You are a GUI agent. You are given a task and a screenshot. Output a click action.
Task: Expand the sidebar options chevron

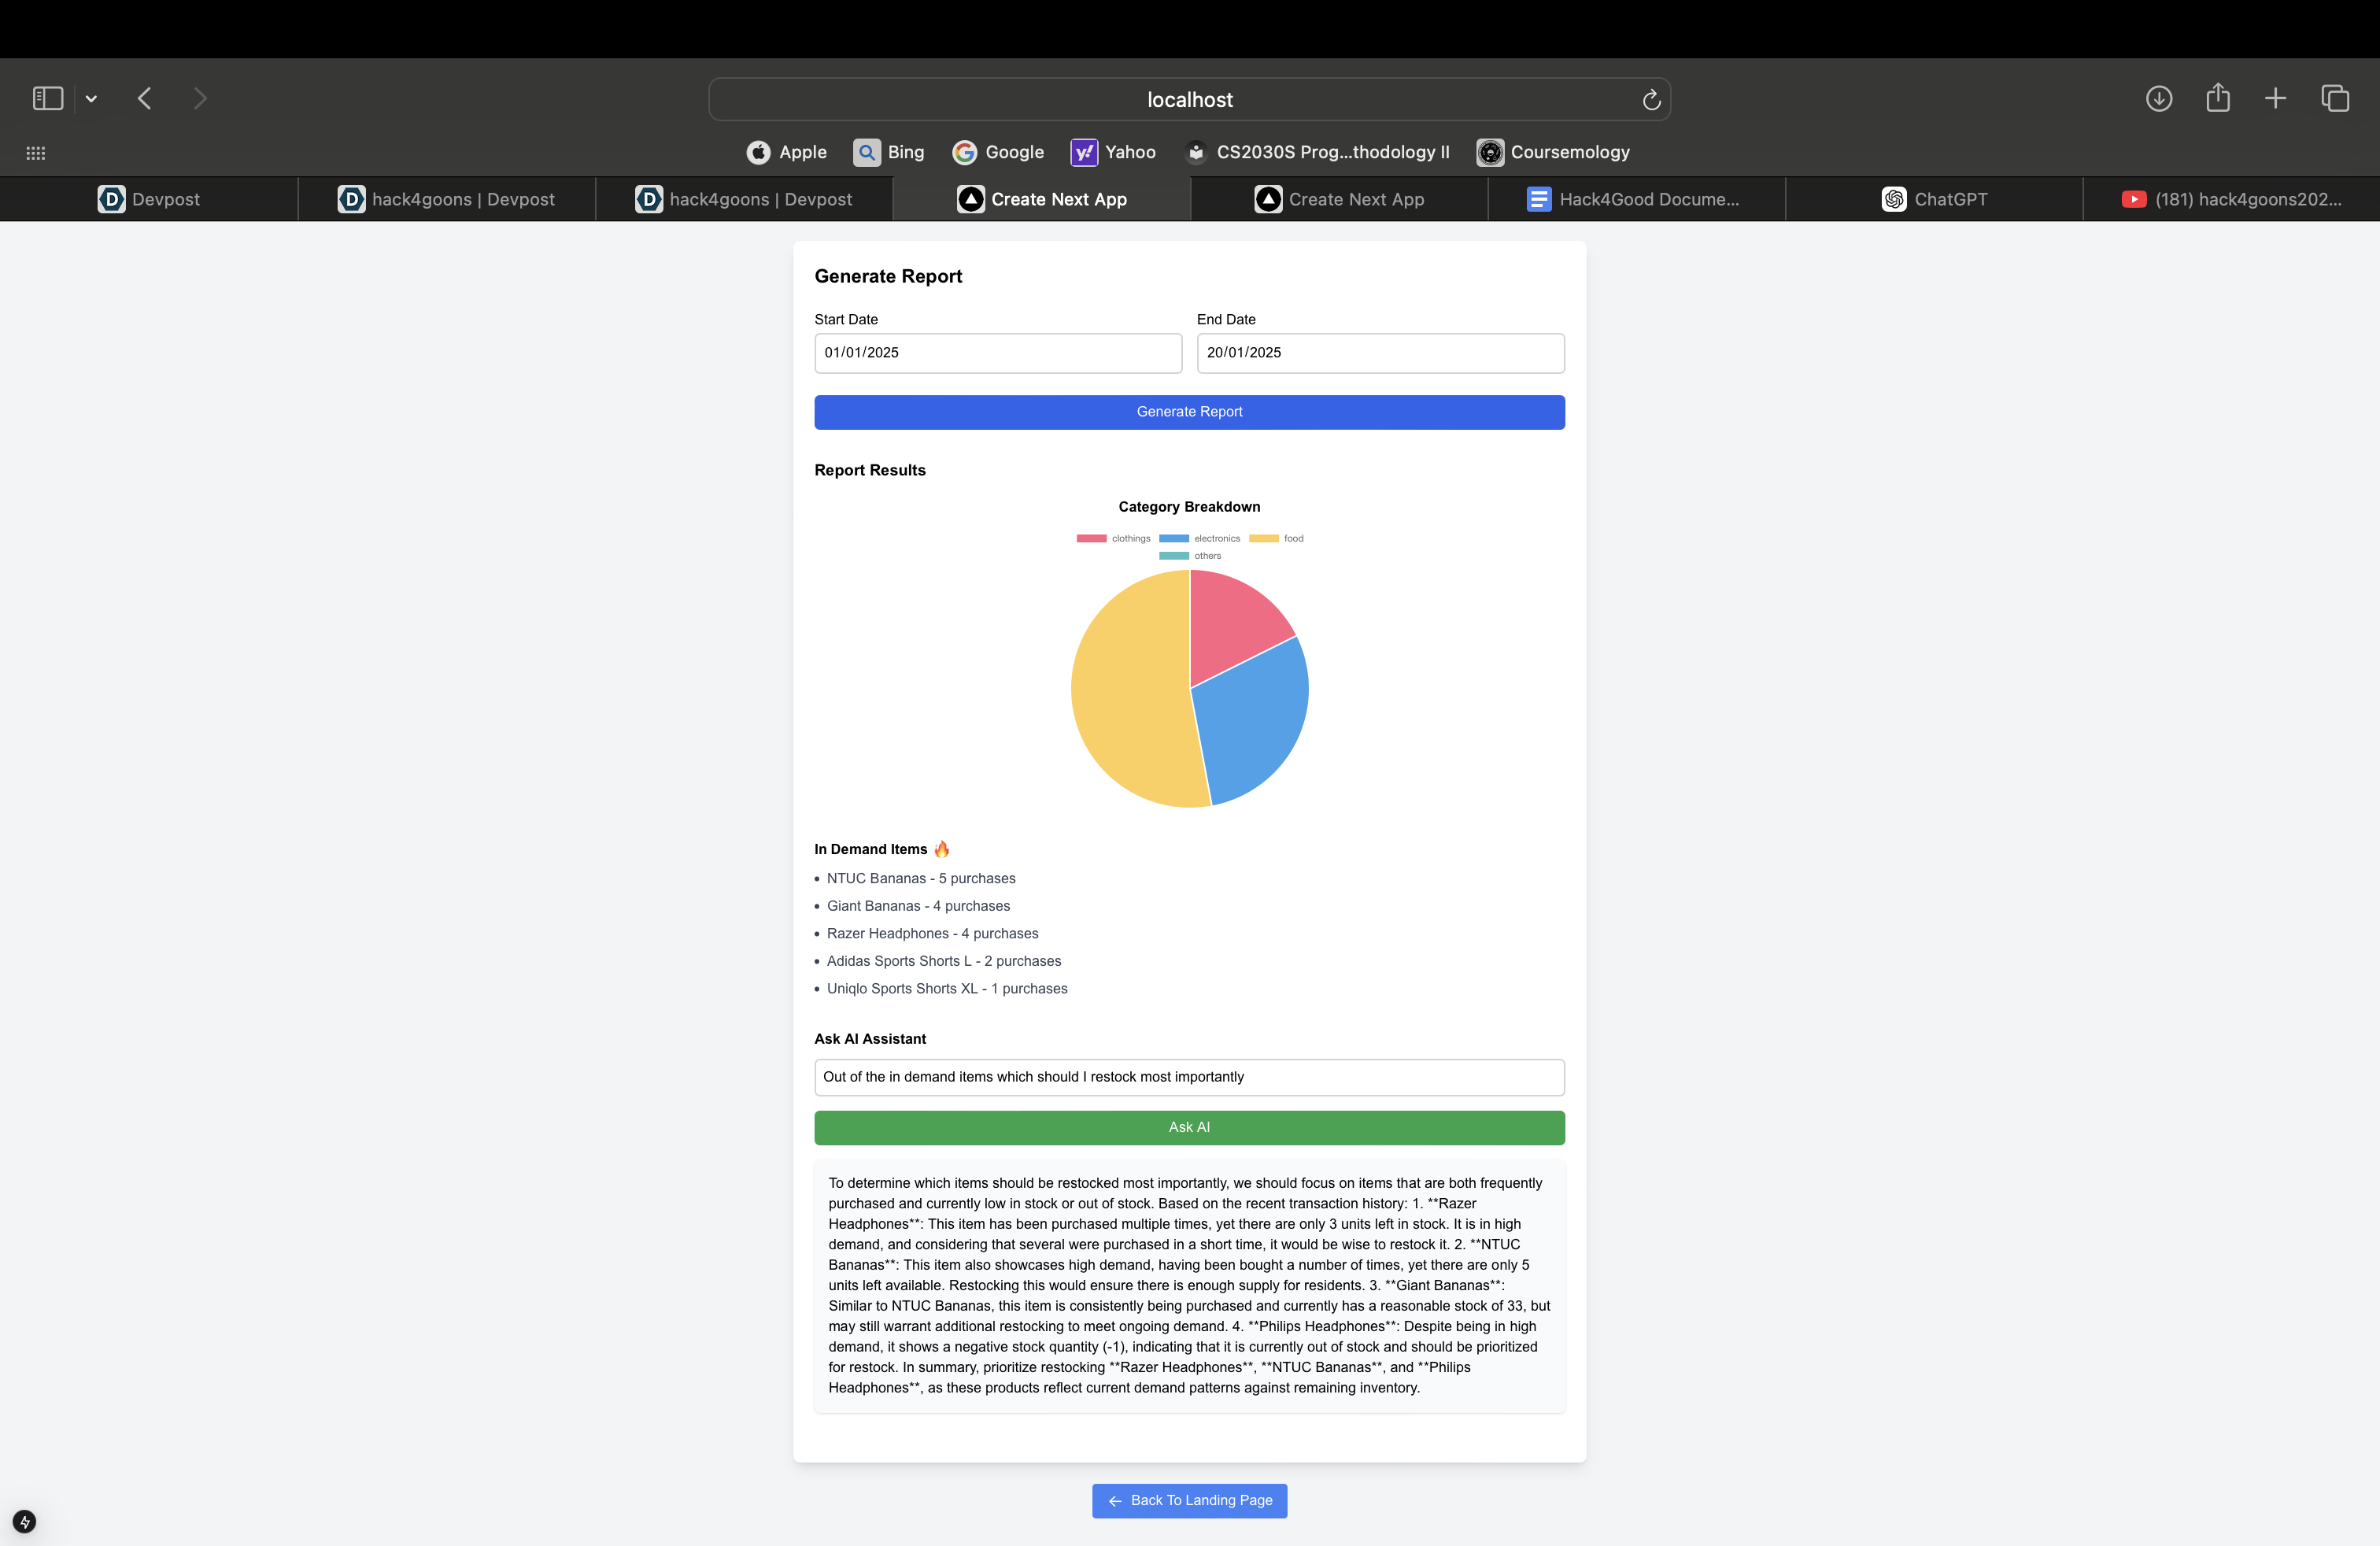(x=91, y=98)
